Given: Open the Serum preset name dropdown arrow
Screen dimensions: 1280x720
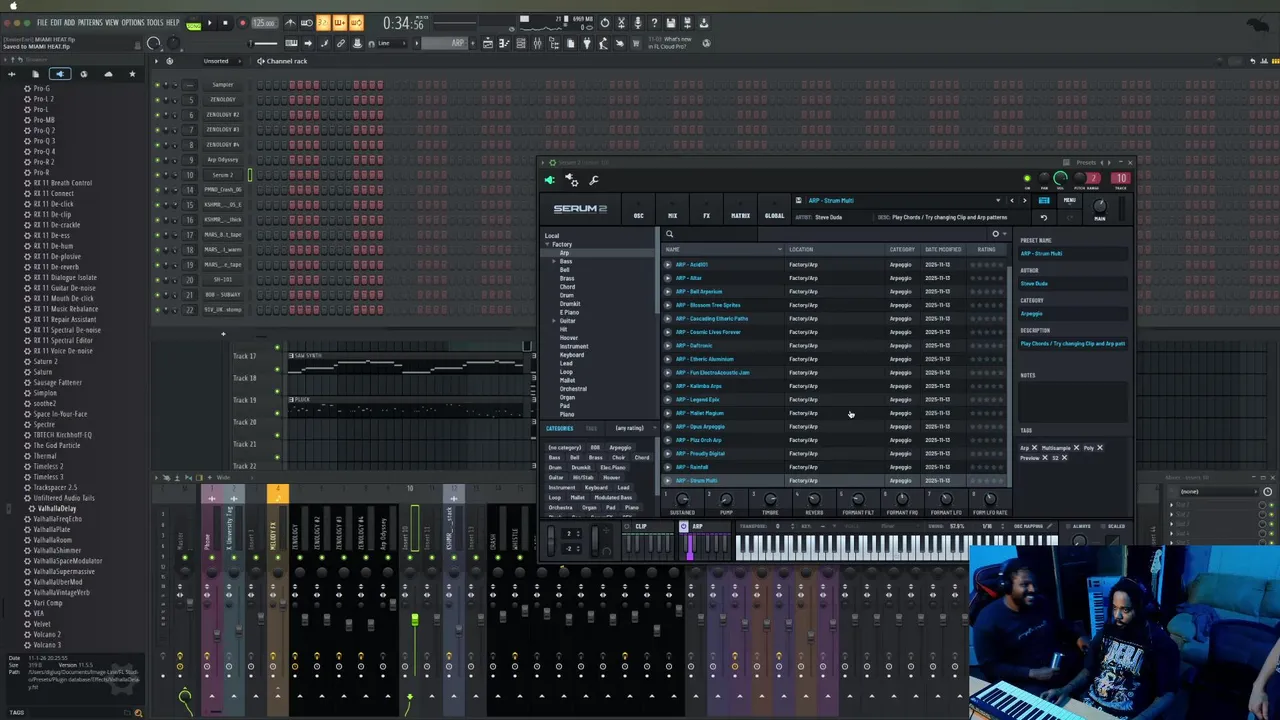Looking at the screenshot, I should coord(997,201).
